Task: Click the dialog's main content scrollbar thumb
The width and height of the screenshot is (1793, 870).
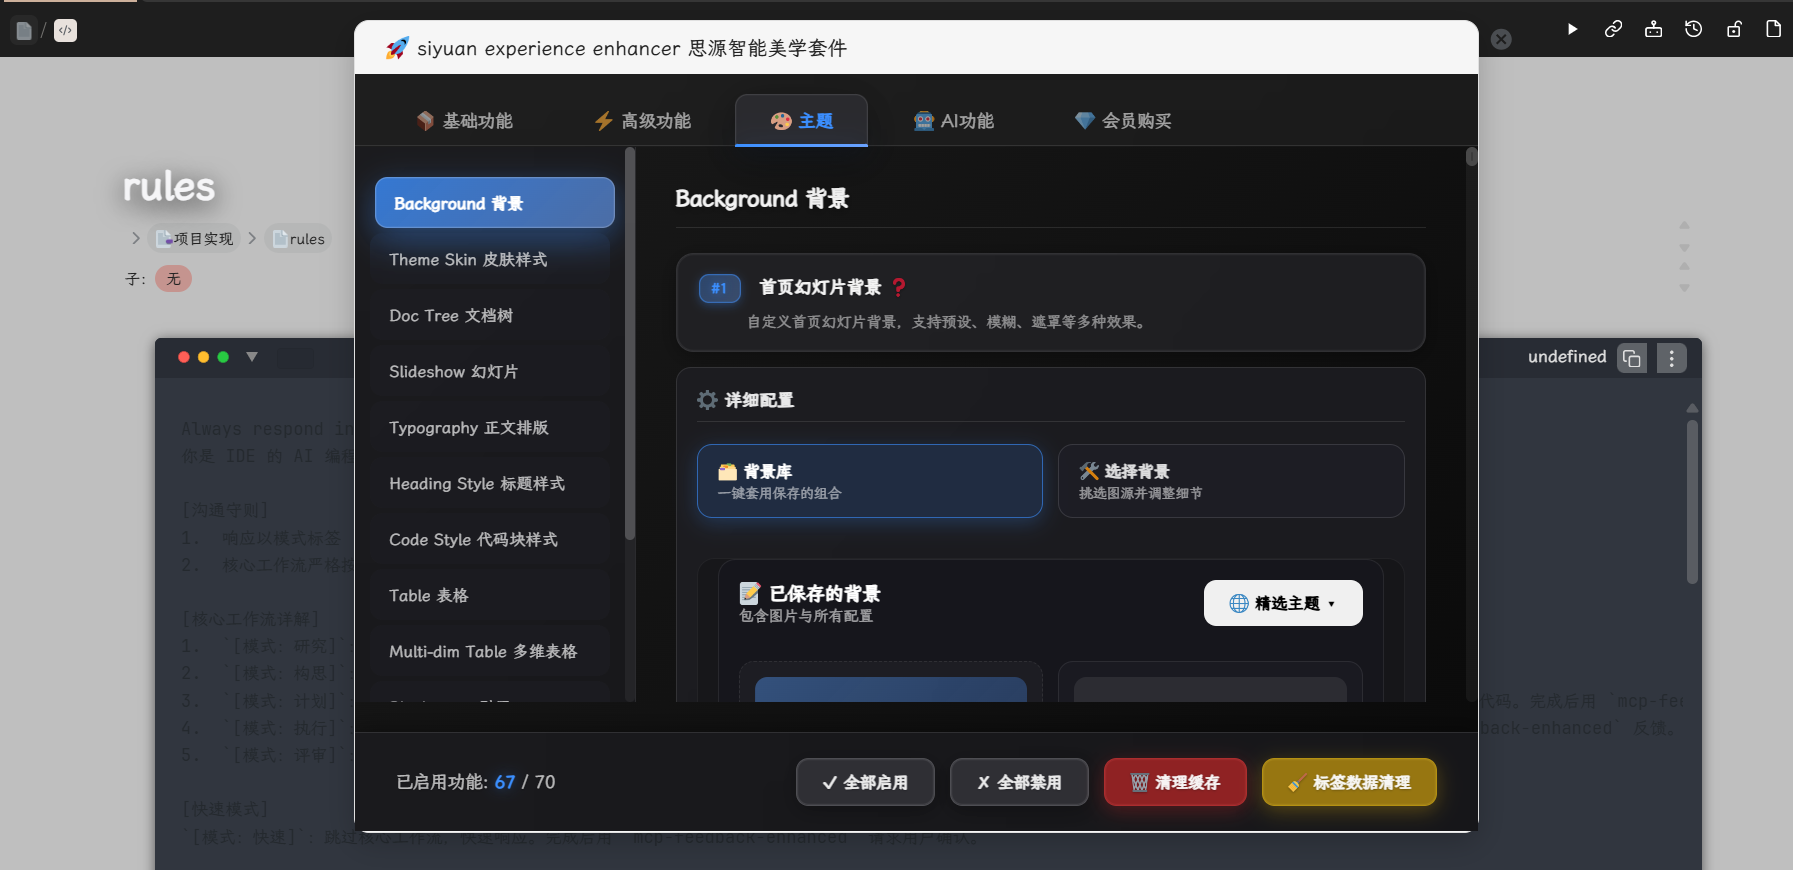Action: point(1471,156)
